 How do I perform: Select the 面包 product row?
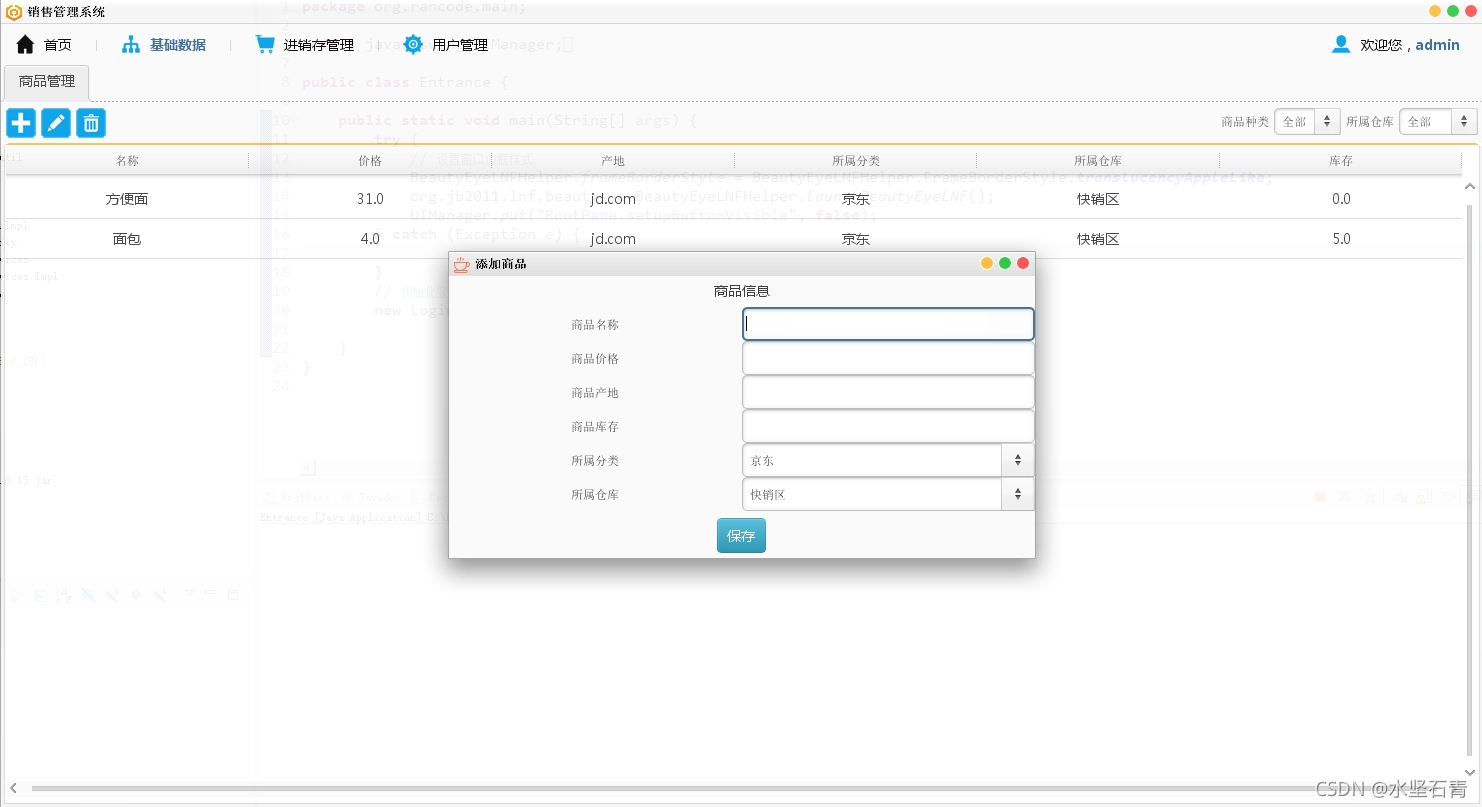[x=734, y=239]
